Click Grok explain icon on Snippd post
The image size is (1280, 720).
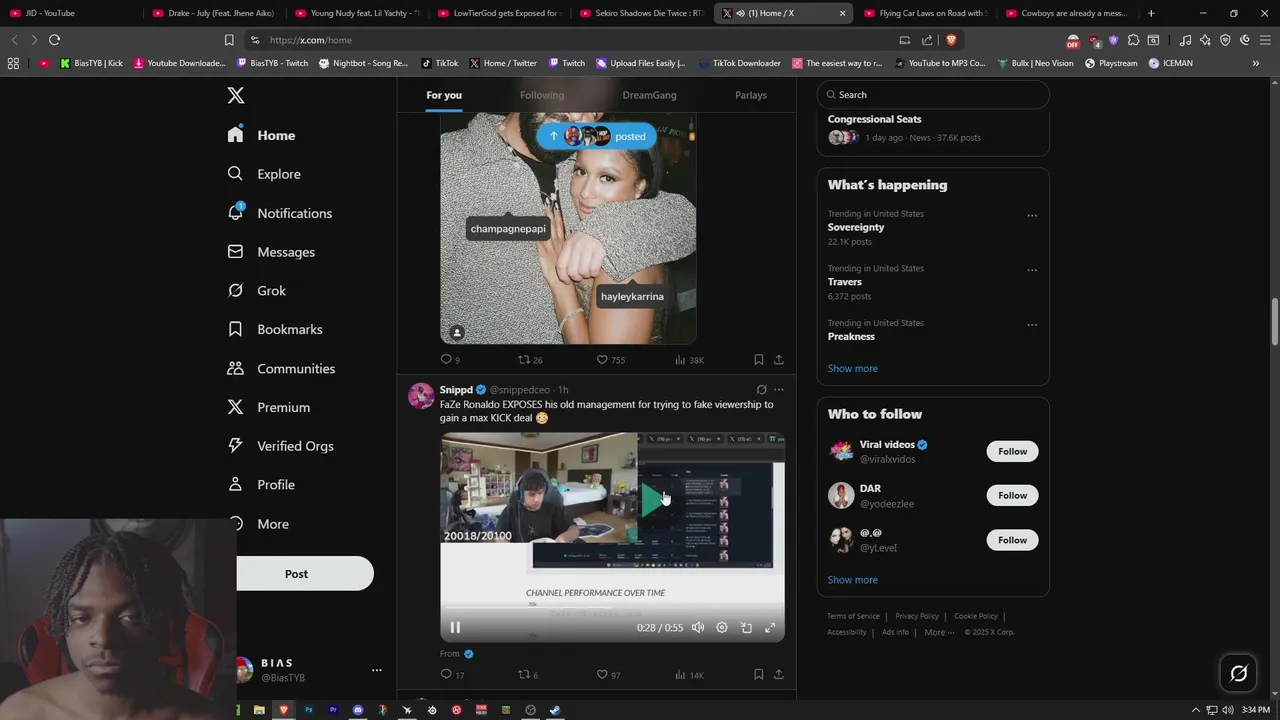point(761,389)
